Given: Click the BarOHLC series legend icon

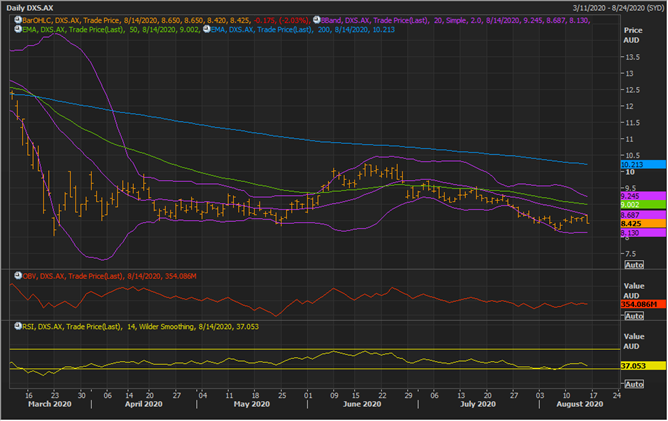Looking at the screenshot, I should point(18,20).
